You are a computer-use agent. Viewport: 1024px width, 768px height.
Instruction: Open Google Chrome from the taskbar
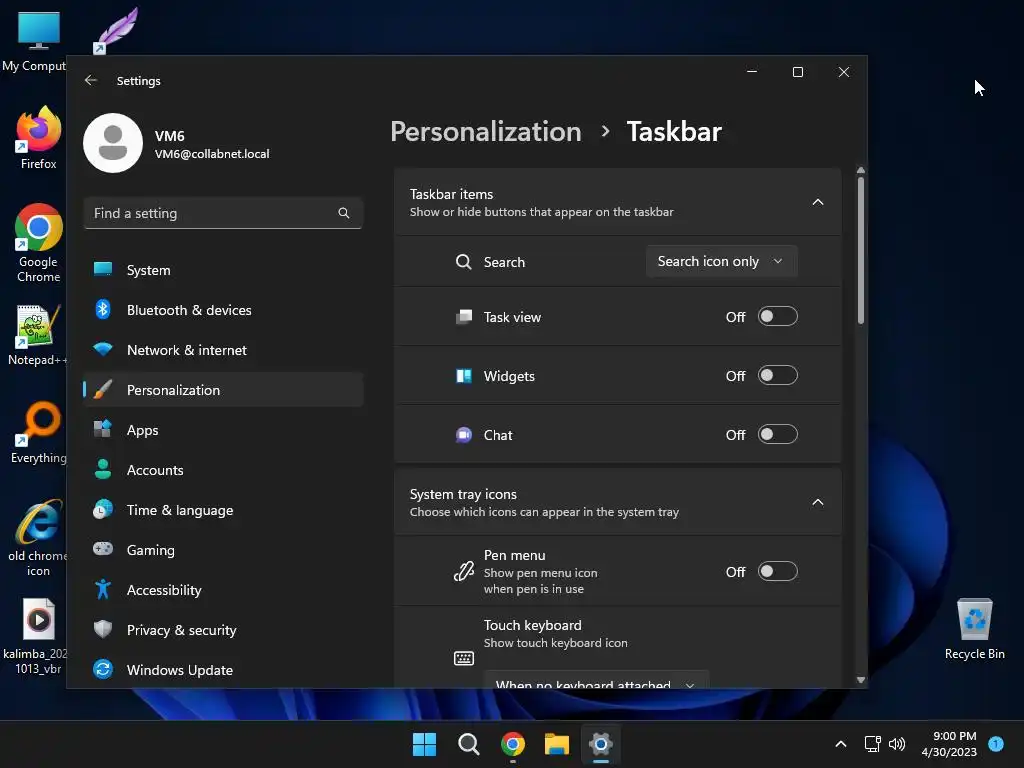coord(513,744)
